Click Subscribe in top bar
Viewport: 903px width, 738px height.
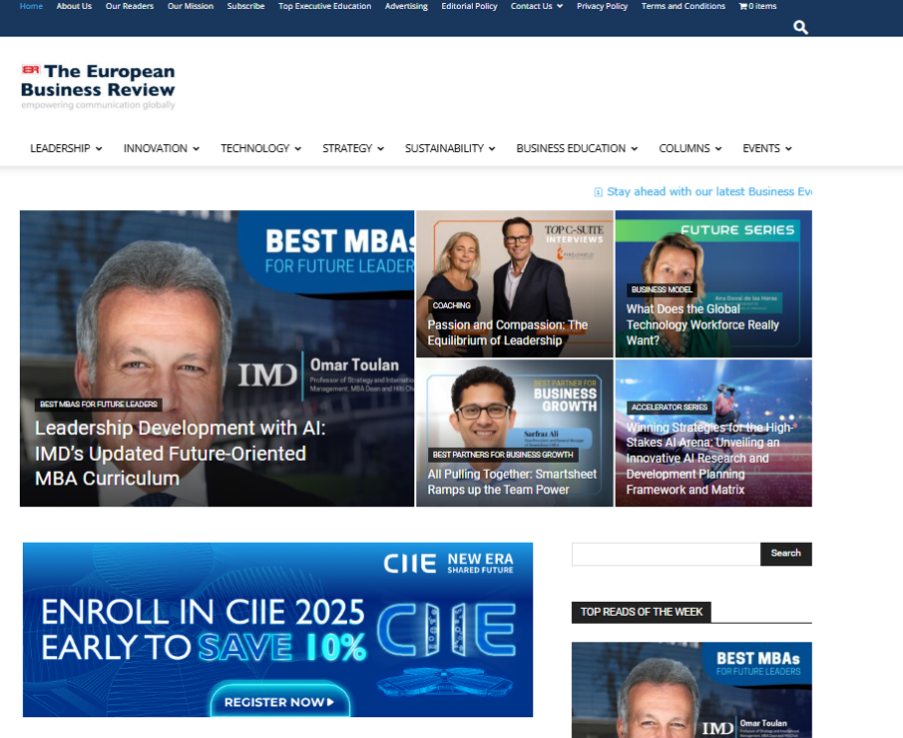[246, 6]
